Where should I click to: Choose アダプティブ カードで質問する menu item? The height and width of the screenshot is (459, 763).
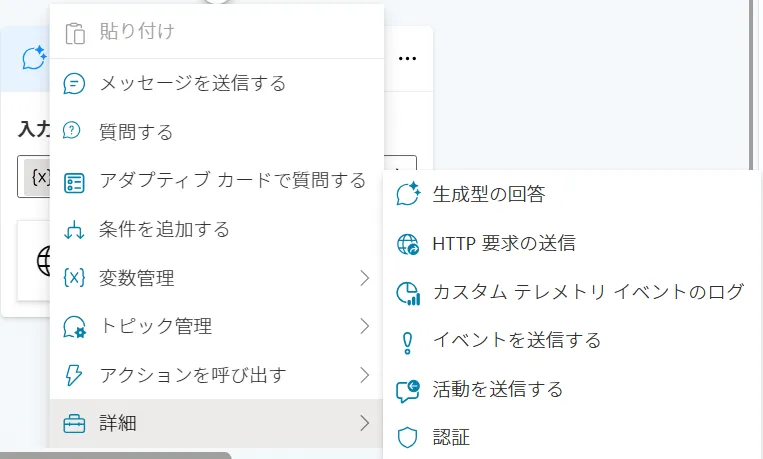[x=232, y=181]
